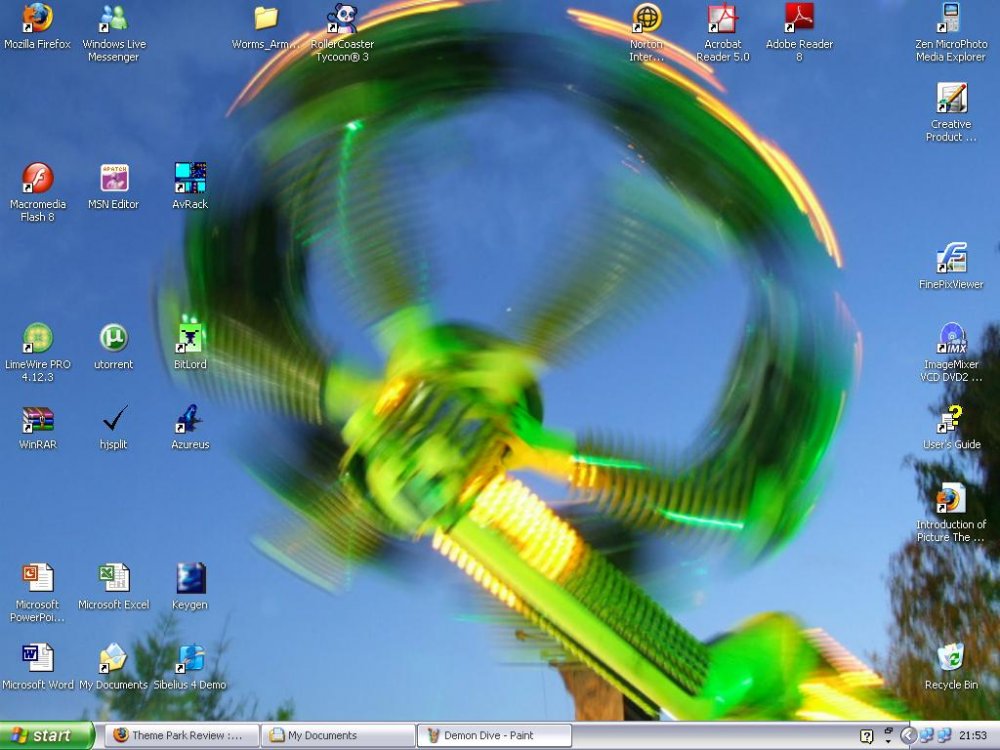Open the Worms_Arm folder

262,18
